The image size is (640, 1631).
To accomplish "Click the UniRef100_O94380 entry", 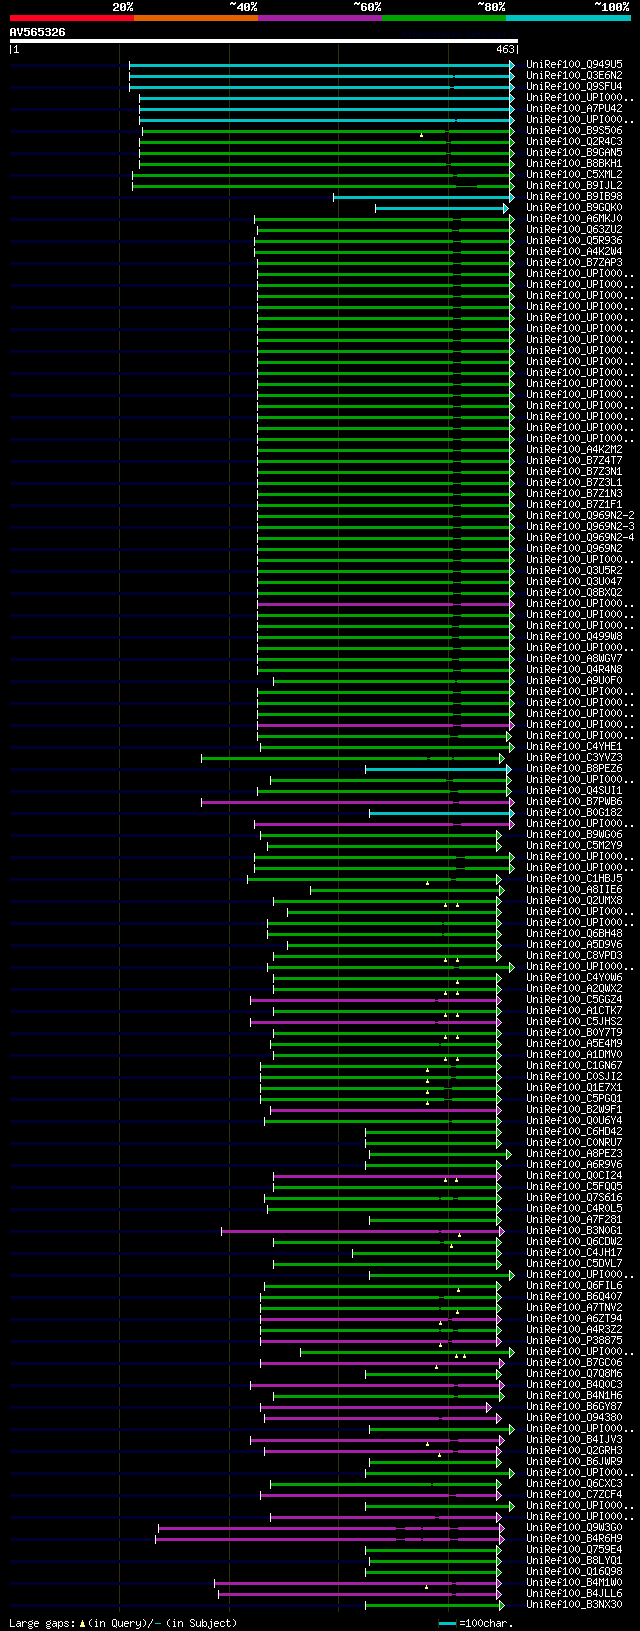I will (x=574, y=1417).
